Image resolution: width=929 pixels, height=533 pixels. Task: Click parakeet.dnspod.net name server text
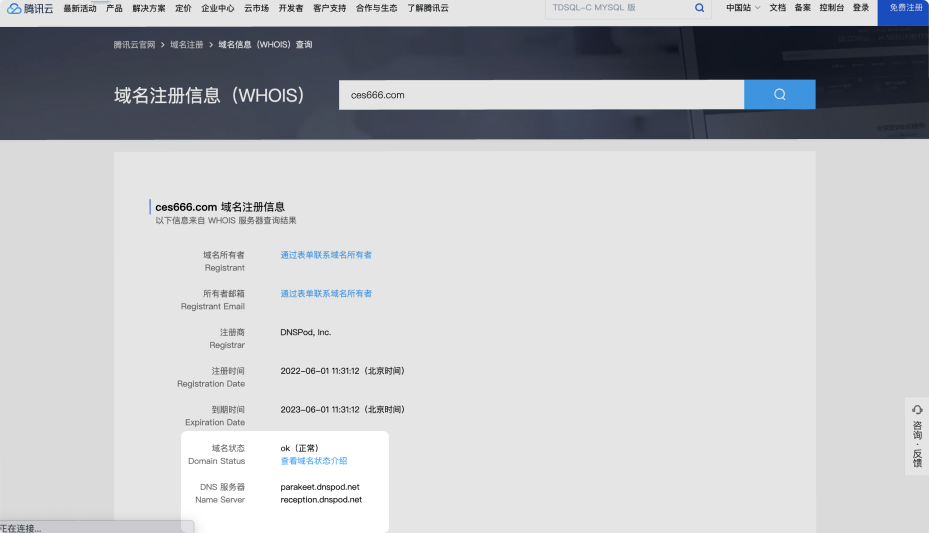(x=320, y=487)
